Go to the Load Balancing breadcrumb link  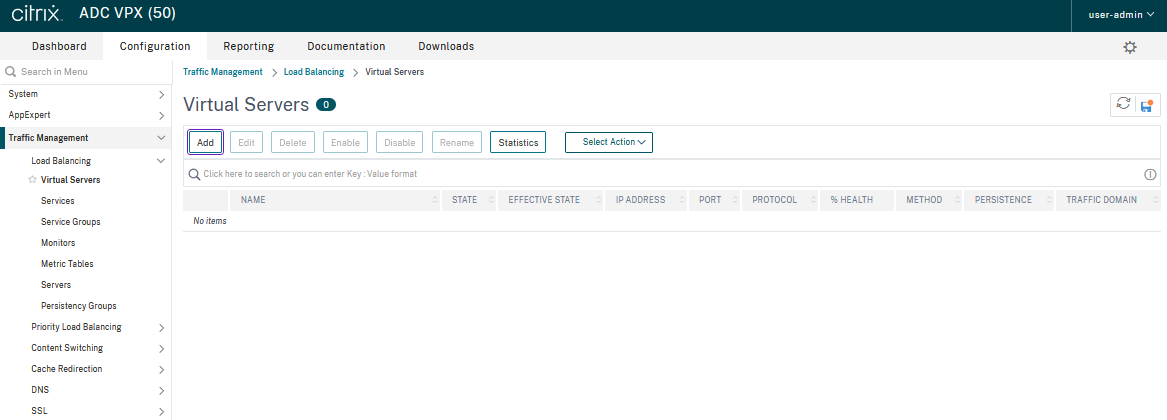pos(313,72)
